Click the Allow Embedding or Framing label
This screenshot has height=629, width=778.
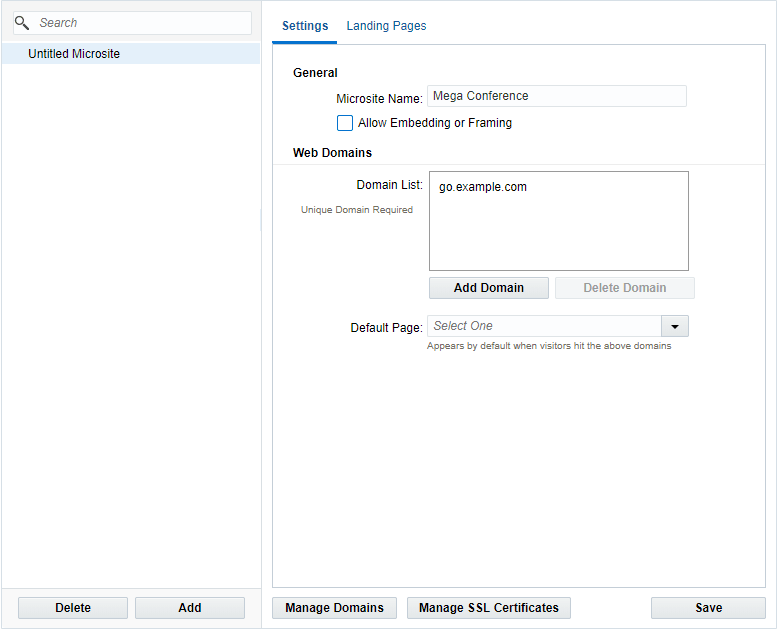[435, 123]
